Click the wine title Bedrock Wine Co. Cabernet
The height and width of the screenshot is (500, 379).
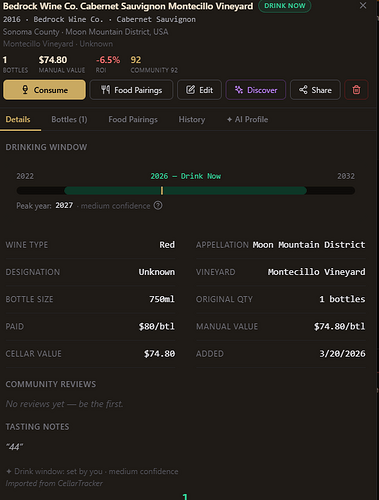click(128, 6)
